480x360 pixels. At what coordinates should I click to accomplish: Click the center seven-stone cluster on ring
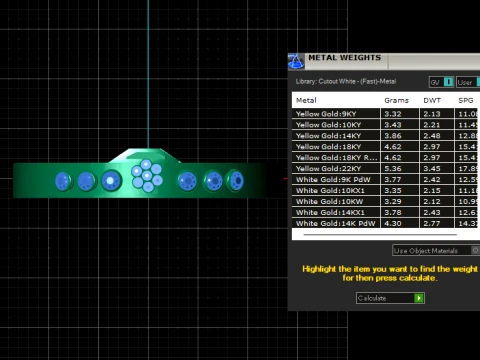147,176
